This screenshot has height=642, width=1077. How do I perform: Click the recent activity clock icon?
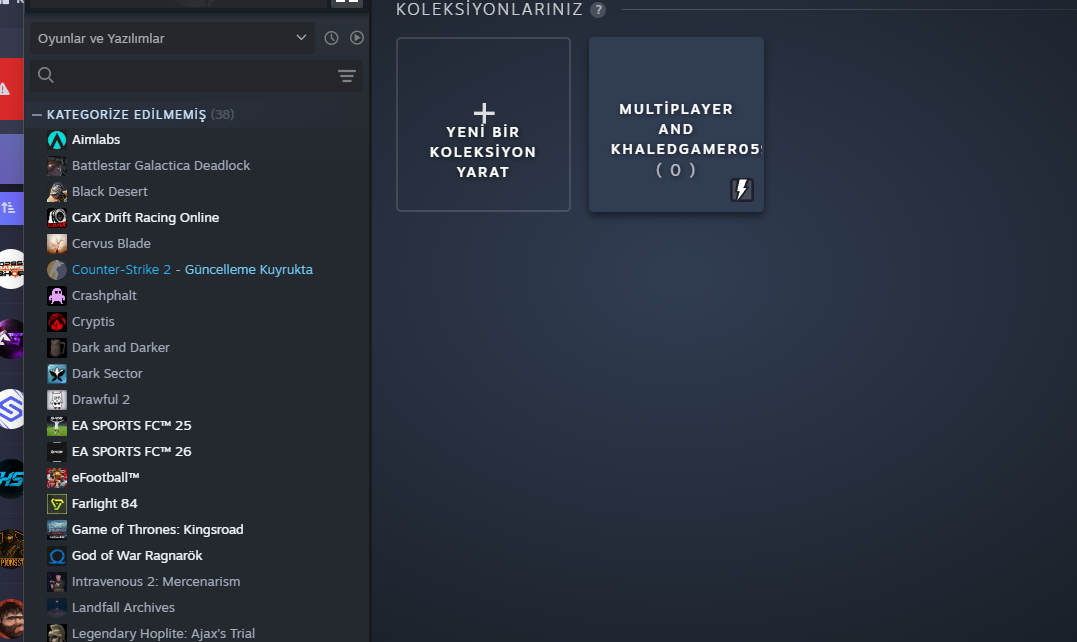coord(331,38)
